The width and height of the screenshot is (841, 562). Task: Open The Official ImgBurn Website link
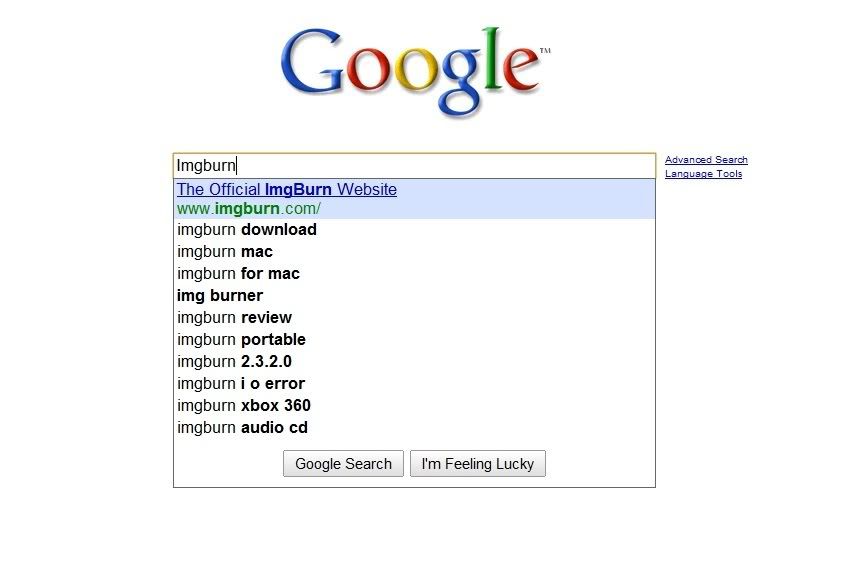click(x=287, y=189)
